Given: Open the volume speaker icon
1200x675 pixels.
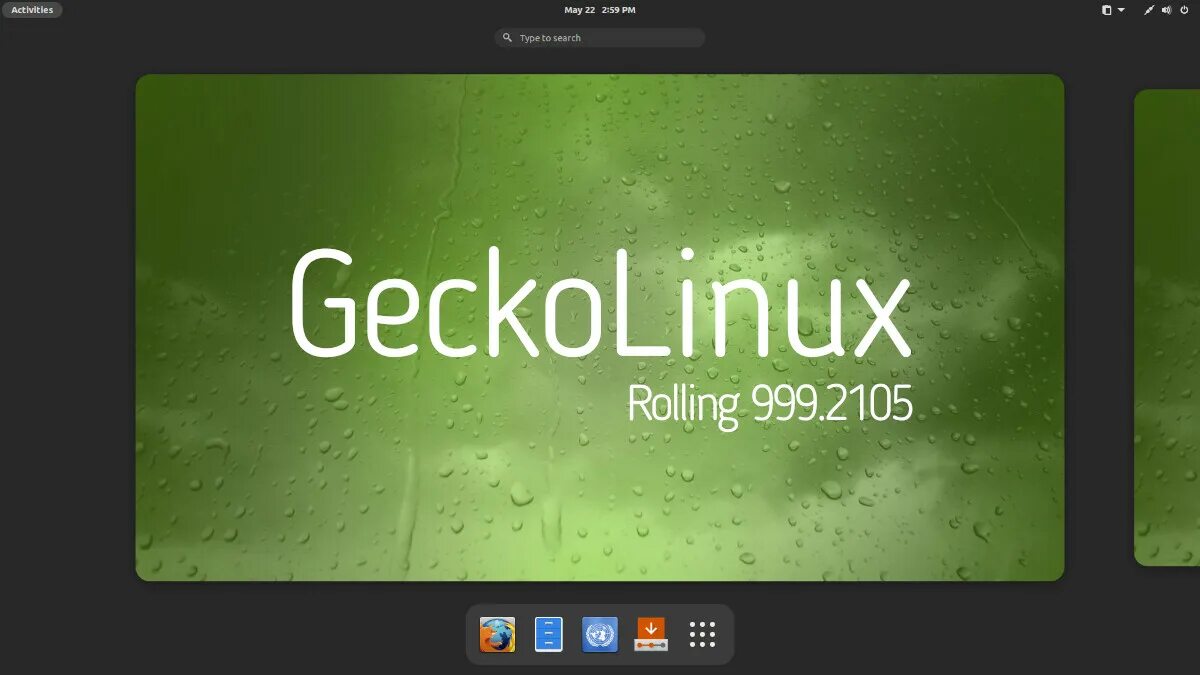Looking at the screenshot, I should (1167, 10).
